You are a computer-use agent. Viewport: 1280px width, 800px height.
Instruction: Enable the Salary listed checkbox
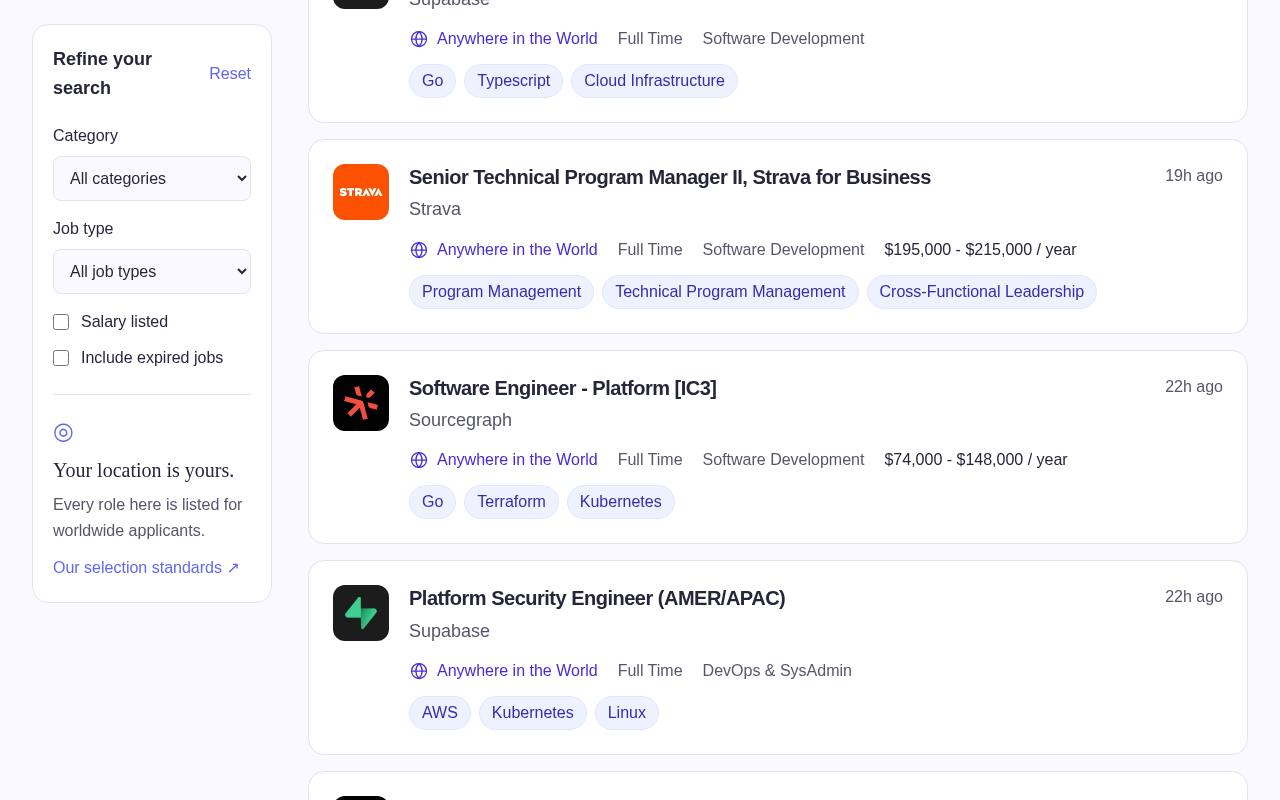pos(61,322)
